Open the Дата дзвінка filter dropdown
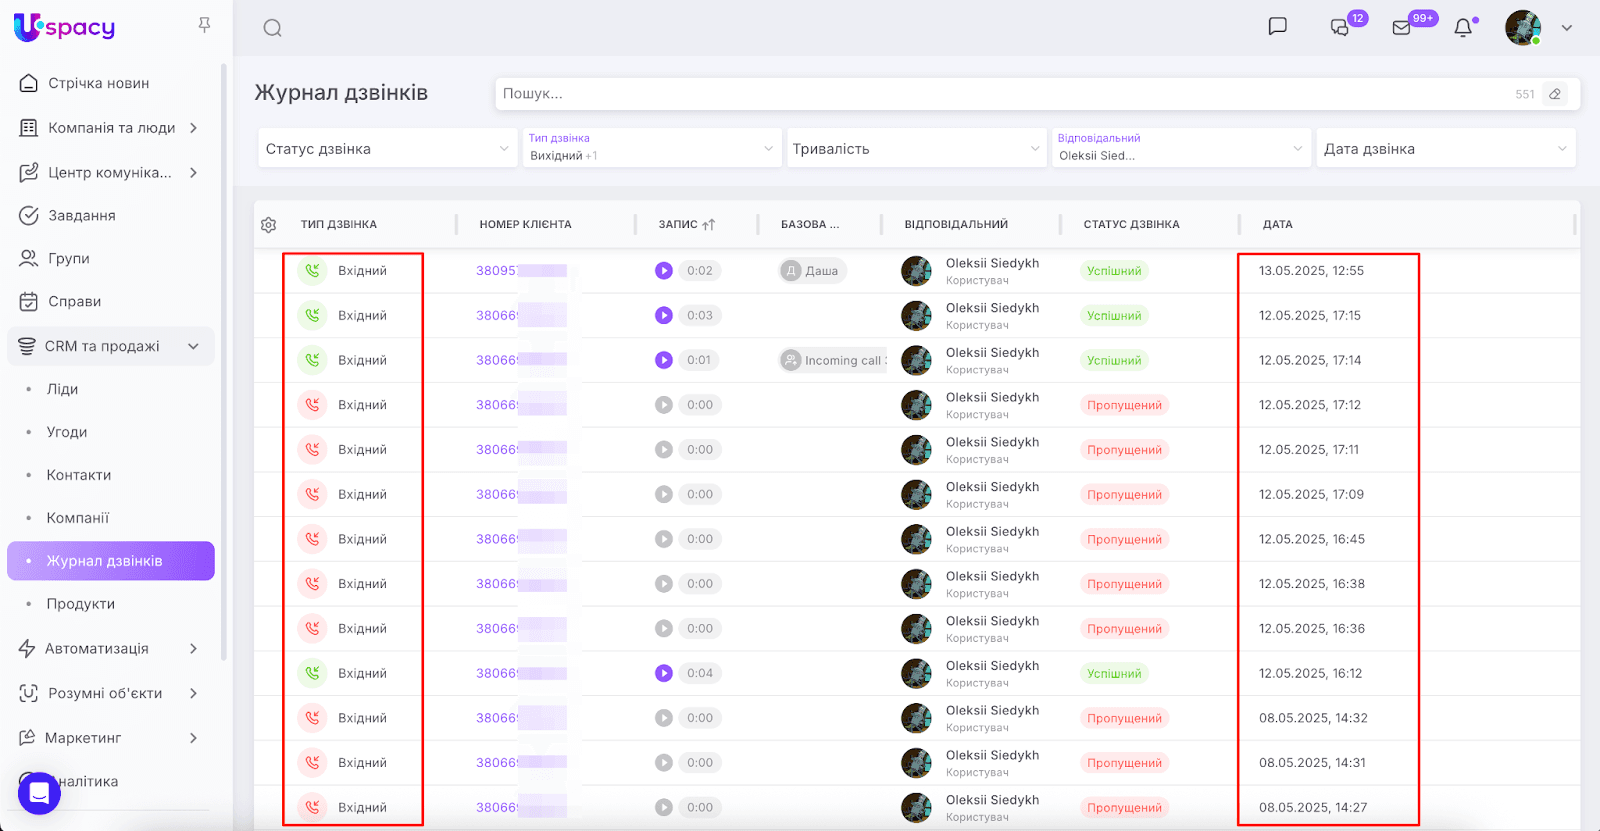The height and width of the screenshot is (831, 1600). (x=1445, y=149)
